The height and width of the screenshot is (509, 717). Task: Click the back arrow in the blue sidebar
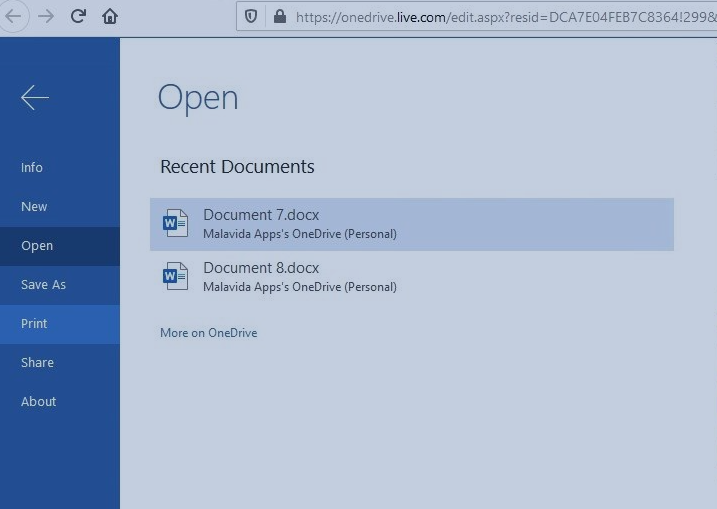click(x=35, y=97)
